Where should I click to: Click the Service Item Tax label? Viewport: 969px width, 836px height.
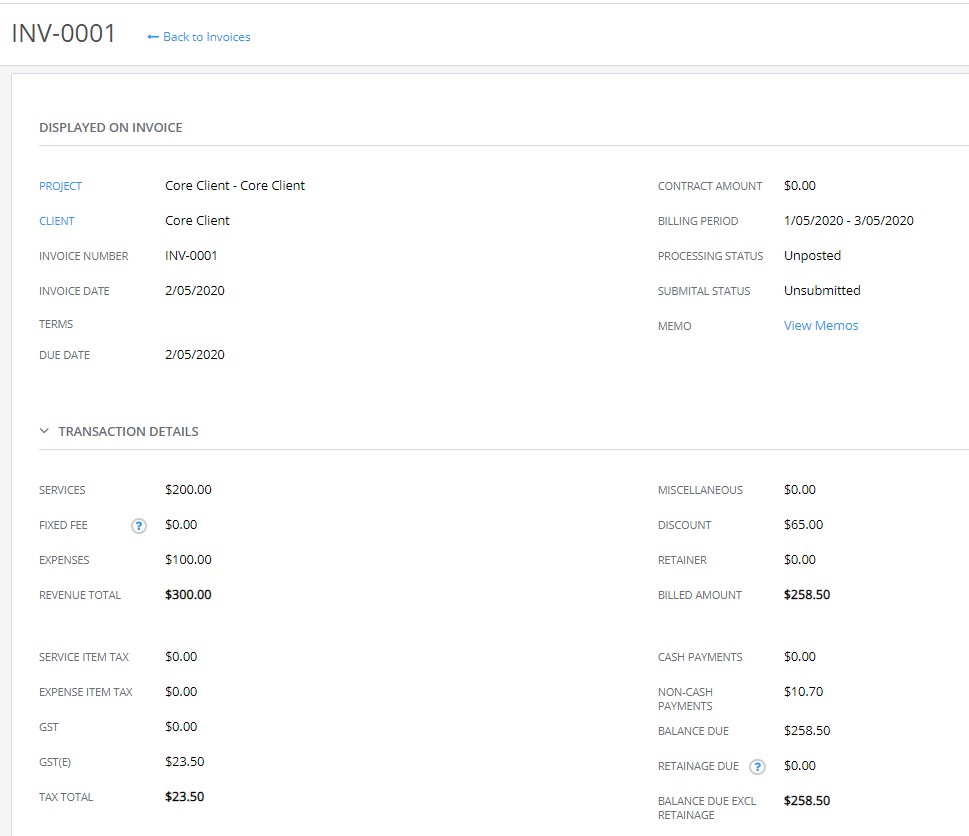[84, 657]
